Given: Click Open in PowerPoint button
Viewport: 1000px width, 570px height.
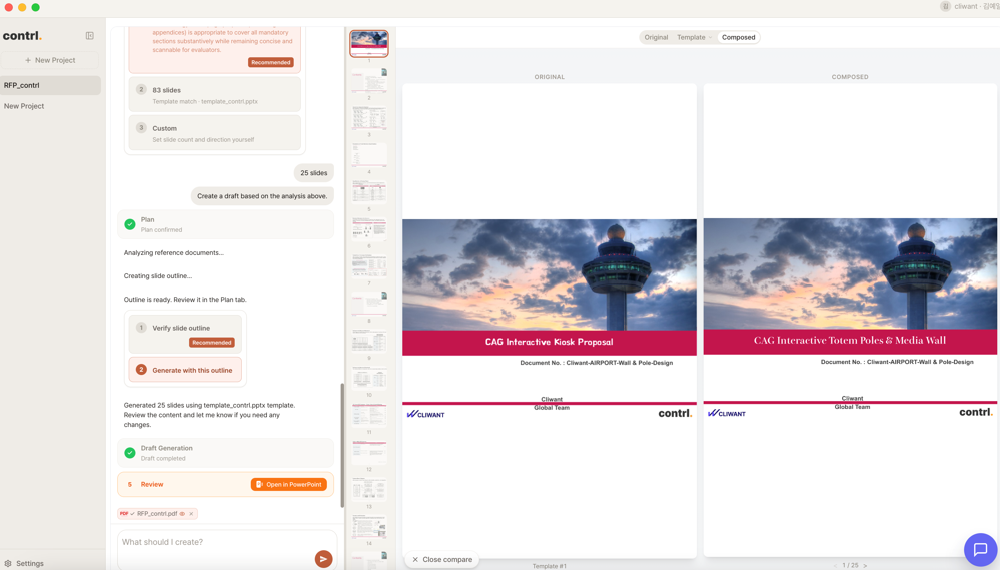Looking at the screenshot, I should (x=288, y=484).
